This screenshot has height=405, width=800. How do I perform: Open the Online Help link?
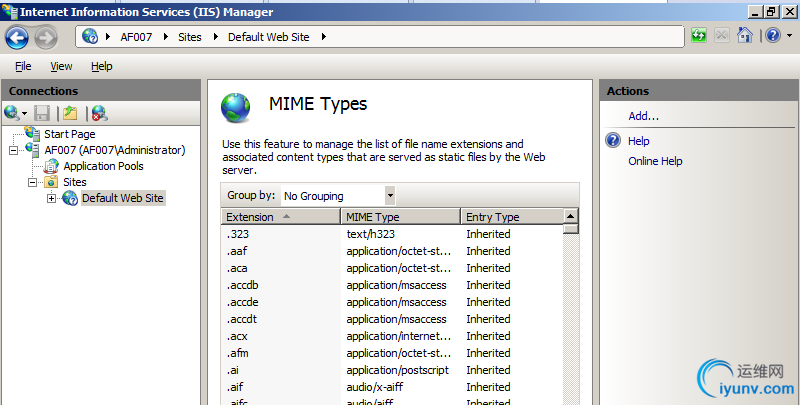[x=655, y=161]
